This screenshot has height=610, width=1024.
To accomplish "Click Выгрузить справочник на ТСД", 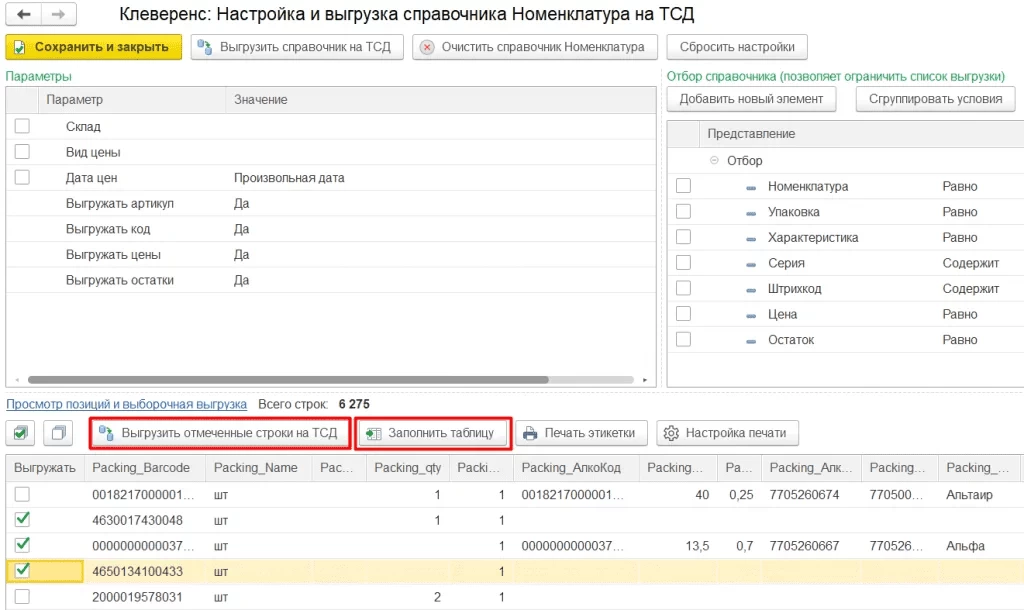I will [x=297, y=47].
